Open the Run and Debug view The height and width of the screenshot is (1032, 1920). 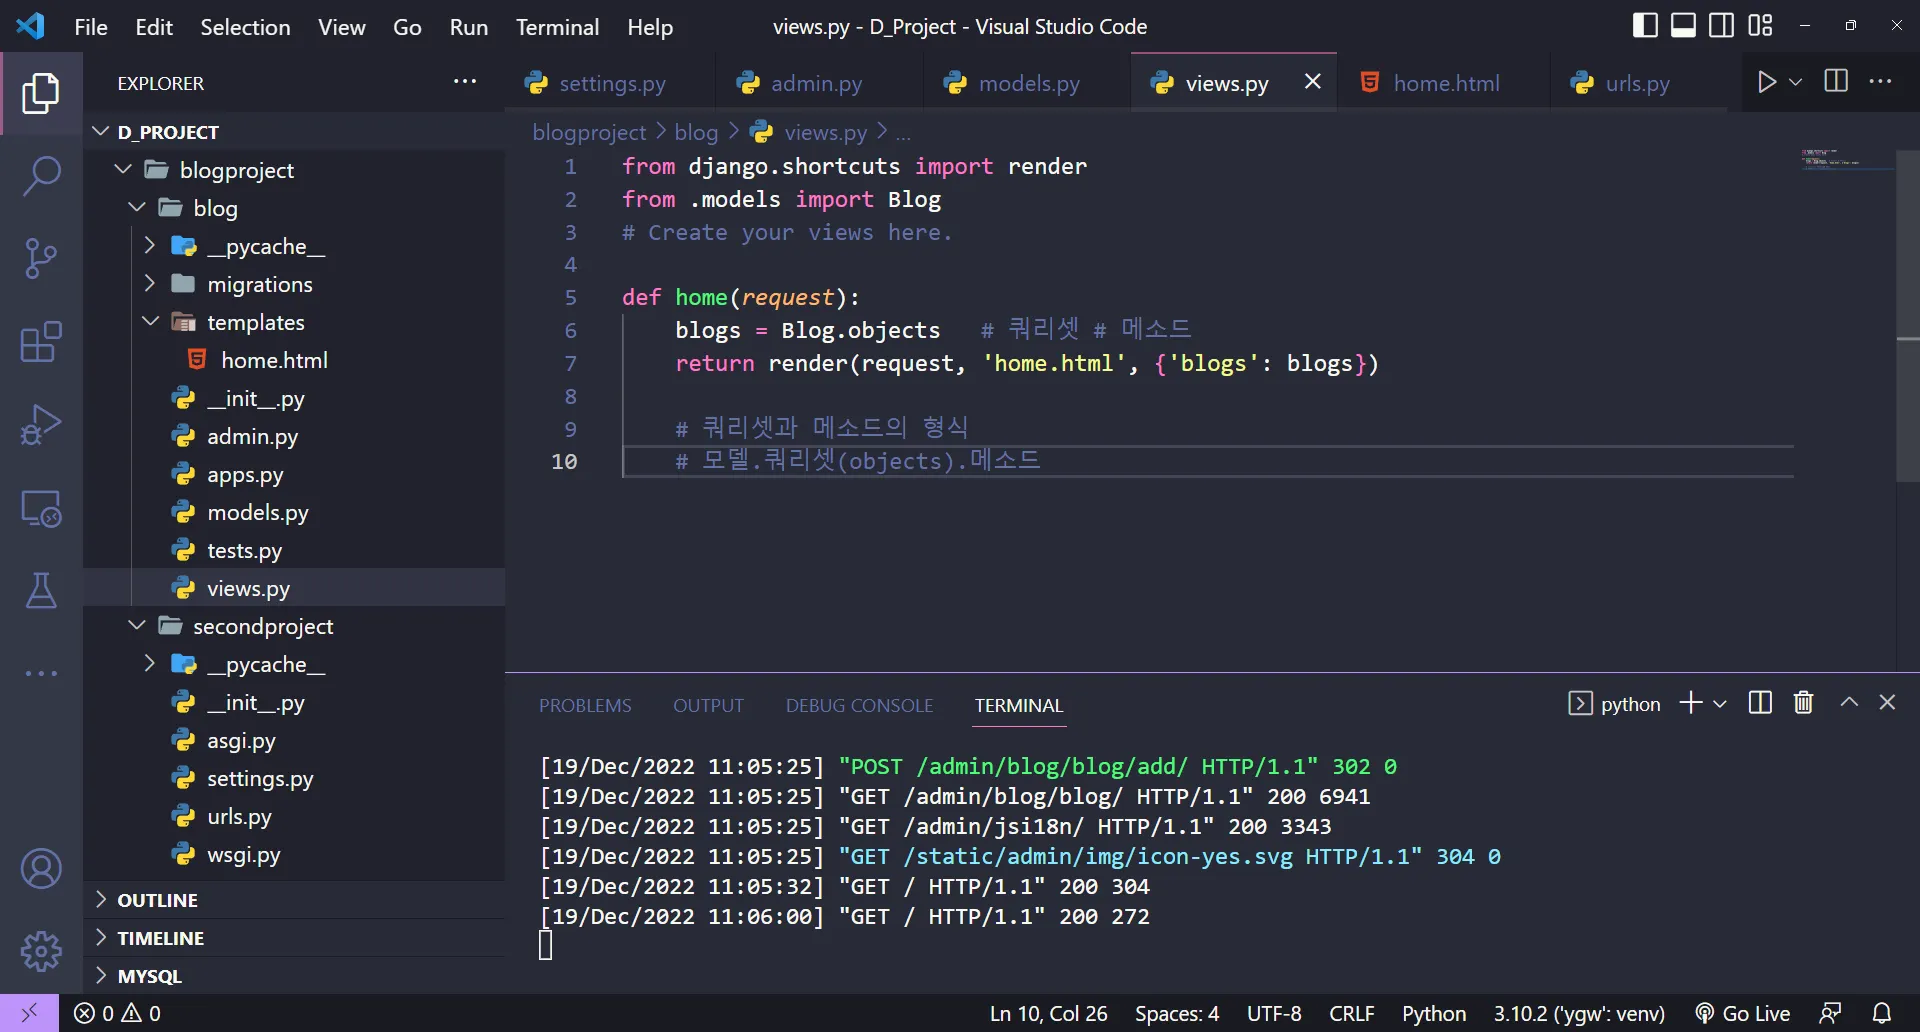[41, 425]
